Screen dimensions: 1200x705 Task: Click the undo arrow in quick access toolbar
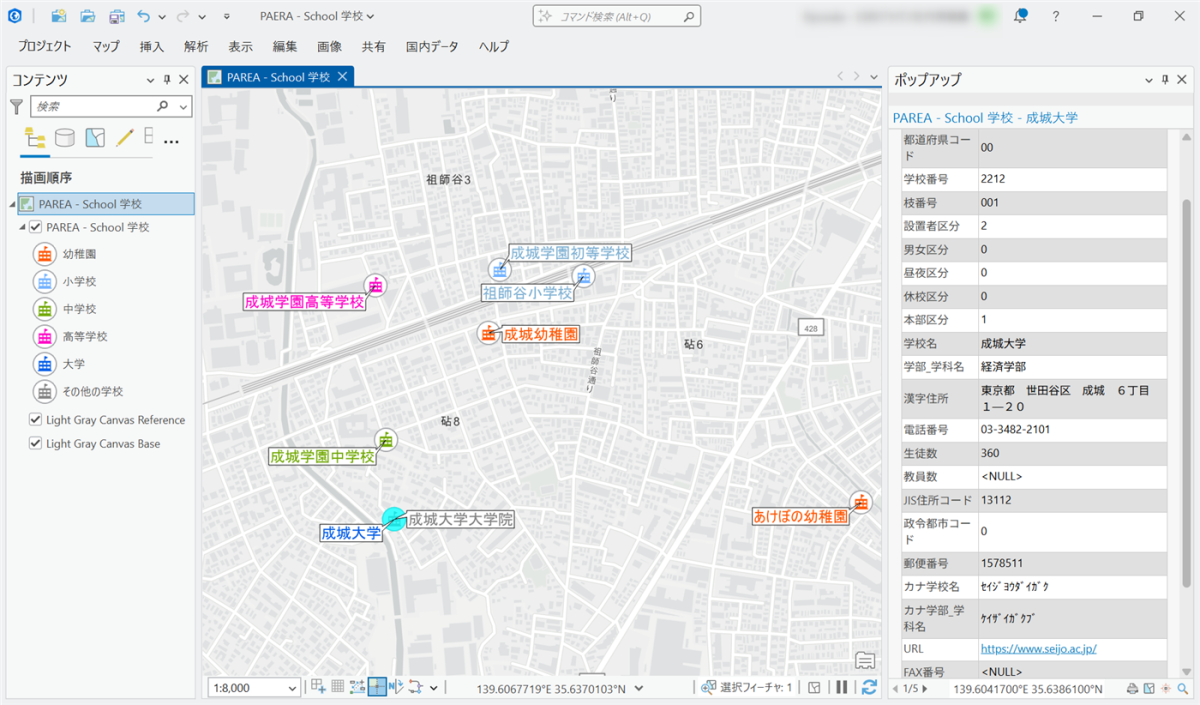point(144,16)
